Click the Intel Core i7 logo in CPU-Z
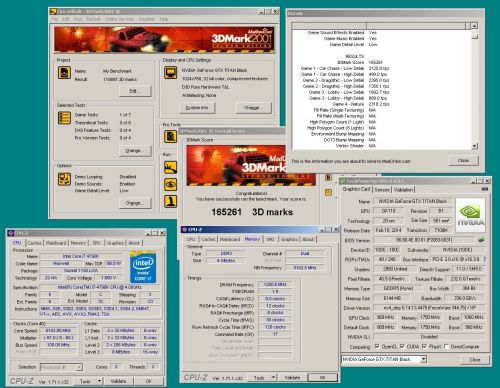This screenshot has width=500, height=388. tap(143, 267)
